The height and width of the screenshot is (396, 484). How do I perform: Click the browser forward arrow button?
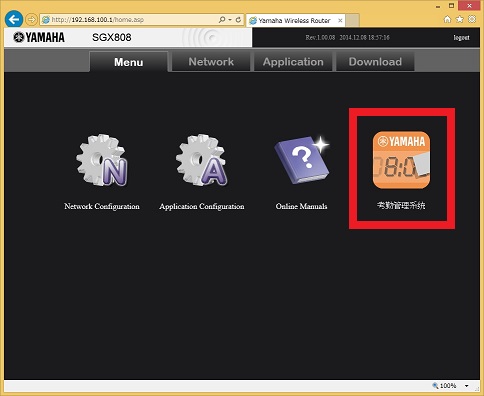31,20
